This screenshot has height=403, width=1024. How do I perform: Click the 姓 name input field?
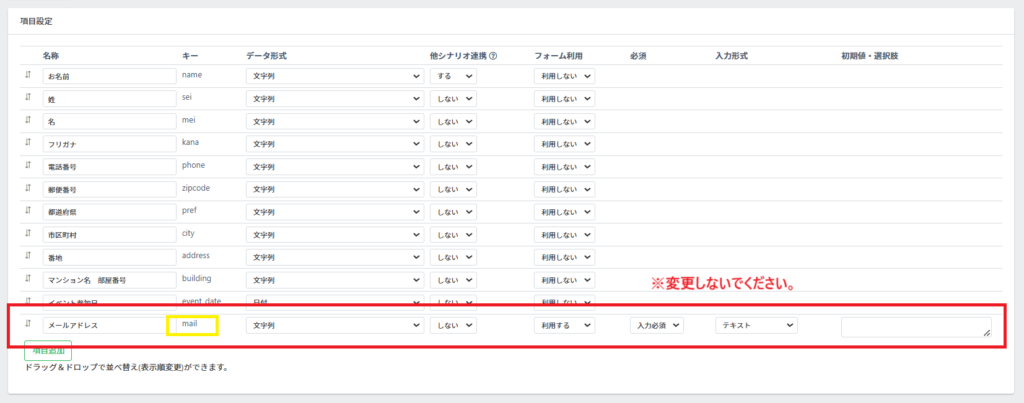pyautogui.click(x=109, y=99)
